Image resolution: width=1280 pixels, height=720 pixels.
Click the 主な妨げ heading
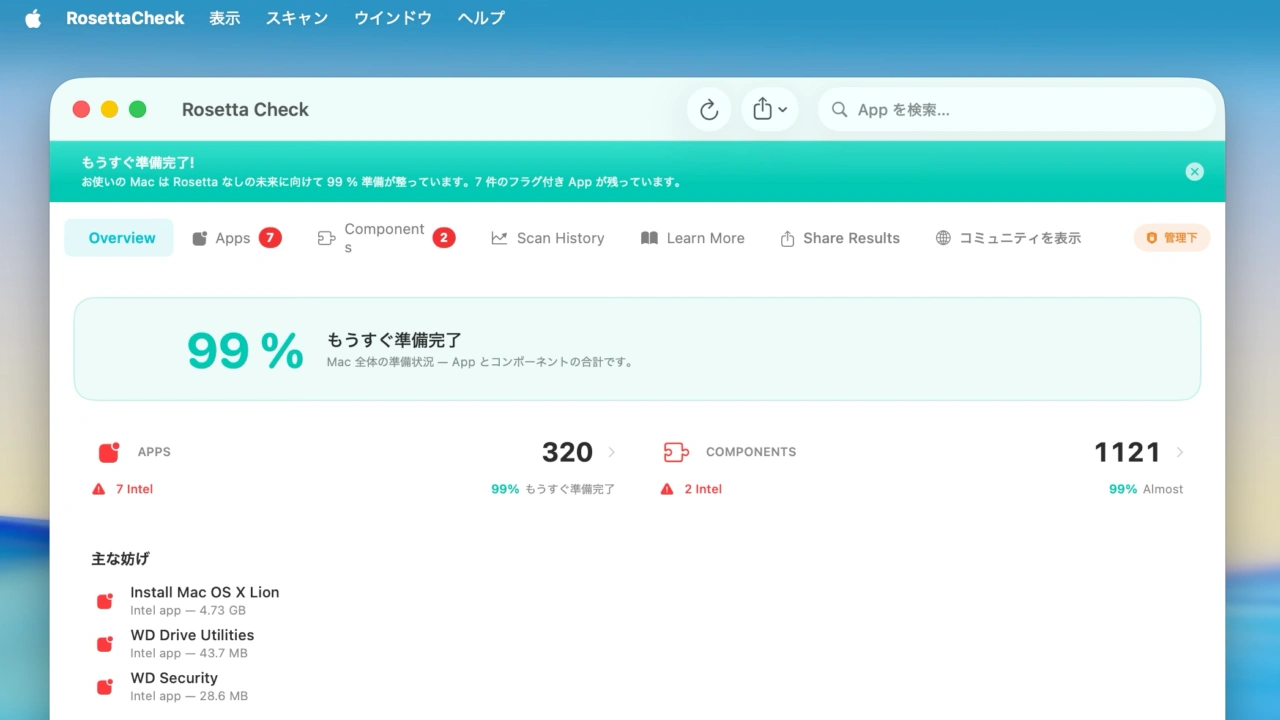(x=120, y=559)
